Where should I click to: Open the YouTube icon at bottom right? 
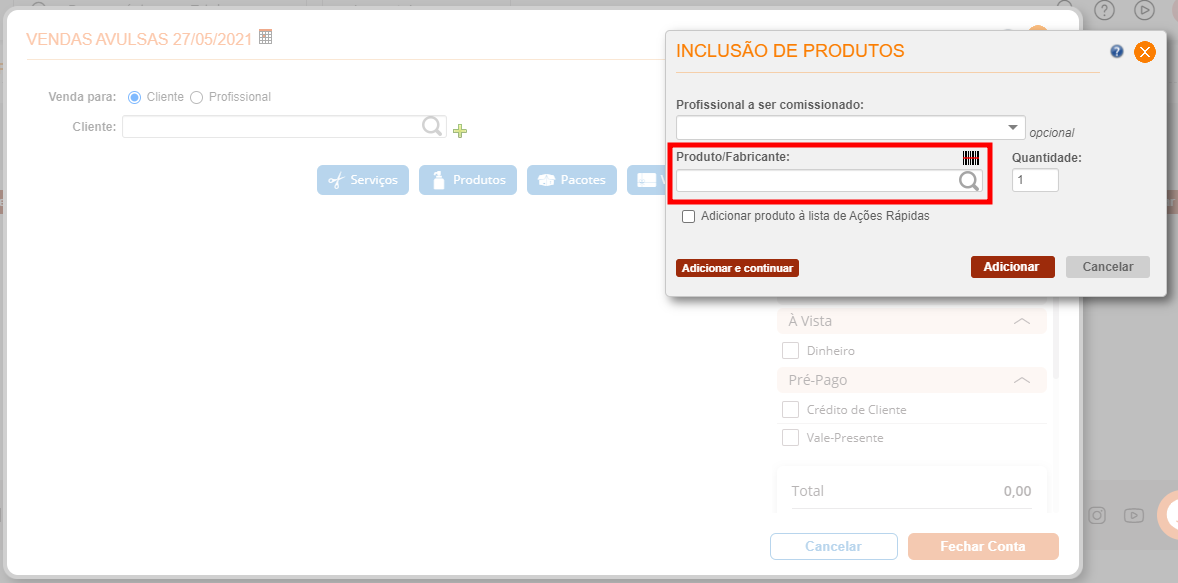[x=1134, y=515]
